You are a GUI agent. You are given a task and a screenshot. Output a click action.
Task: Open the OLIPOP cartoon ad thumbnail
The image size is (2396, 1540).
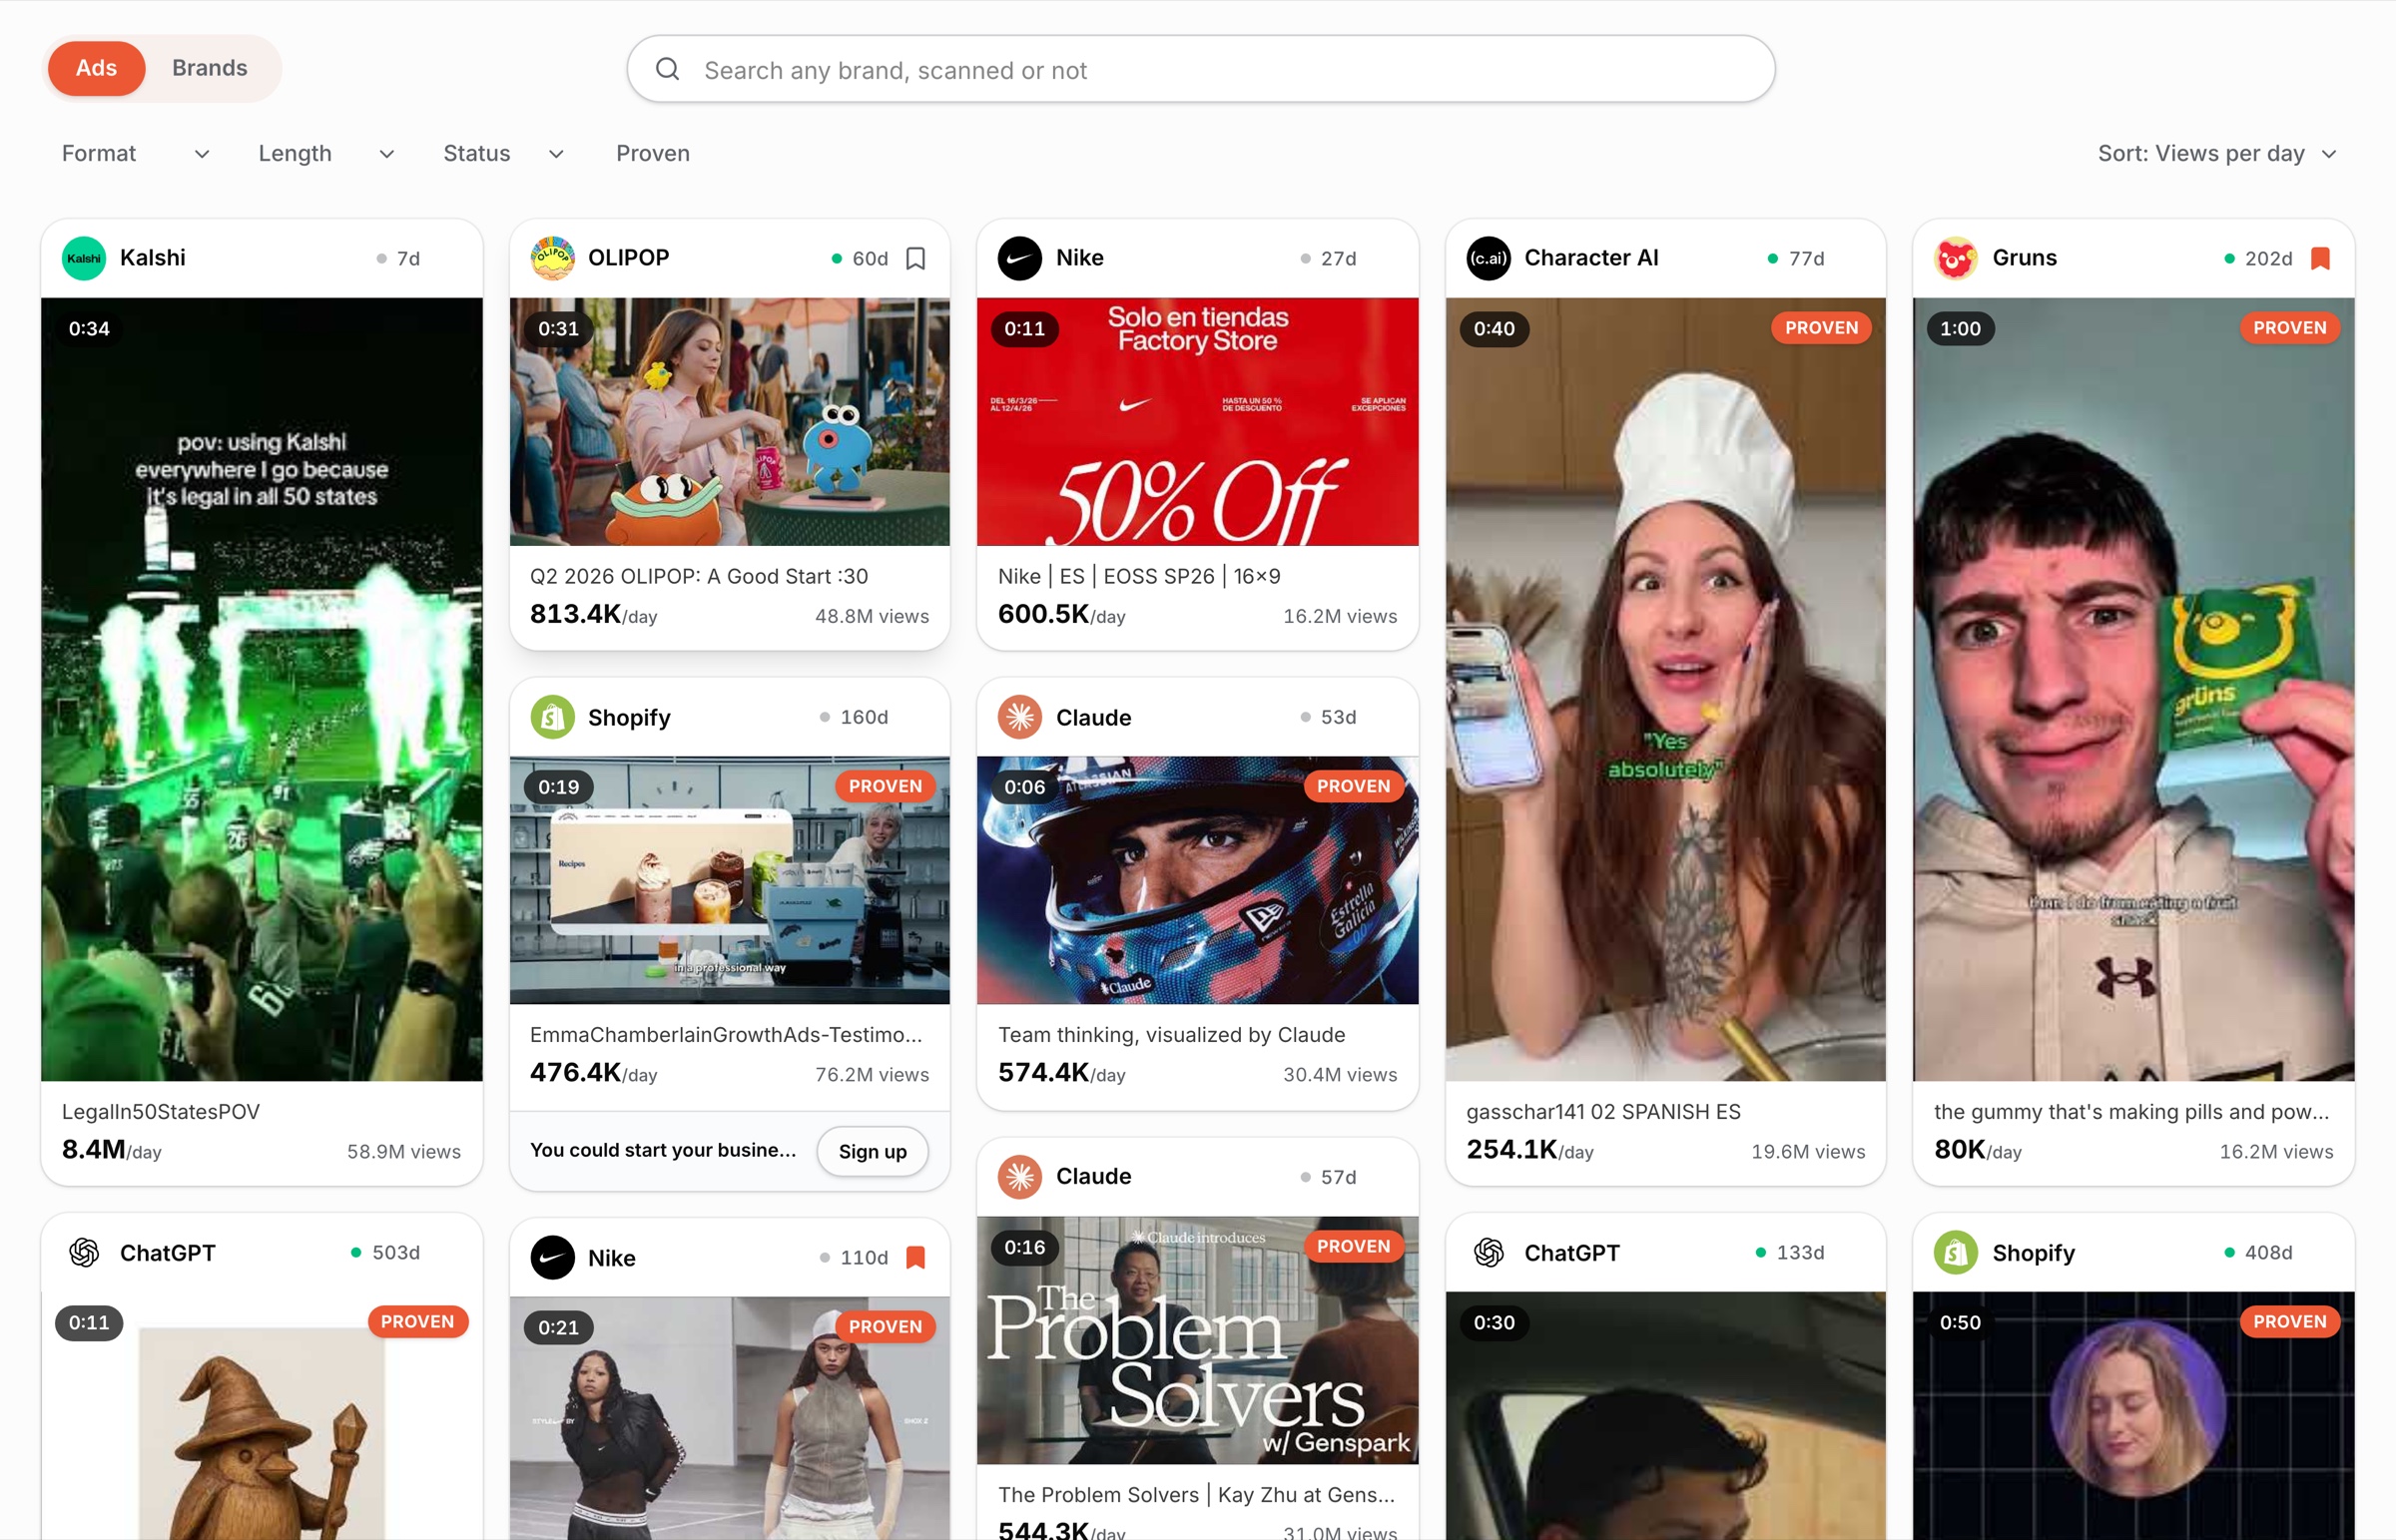point(730,421)
